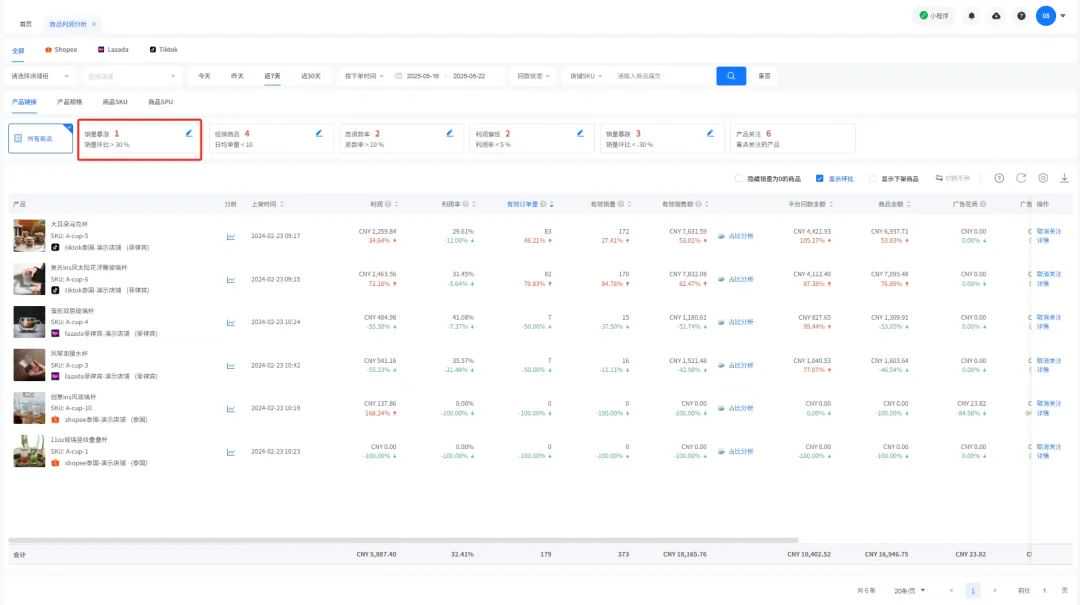Open trend chart icon for SKU A-cup-6
Screen dimensions: 1080x605
(231, 280)
